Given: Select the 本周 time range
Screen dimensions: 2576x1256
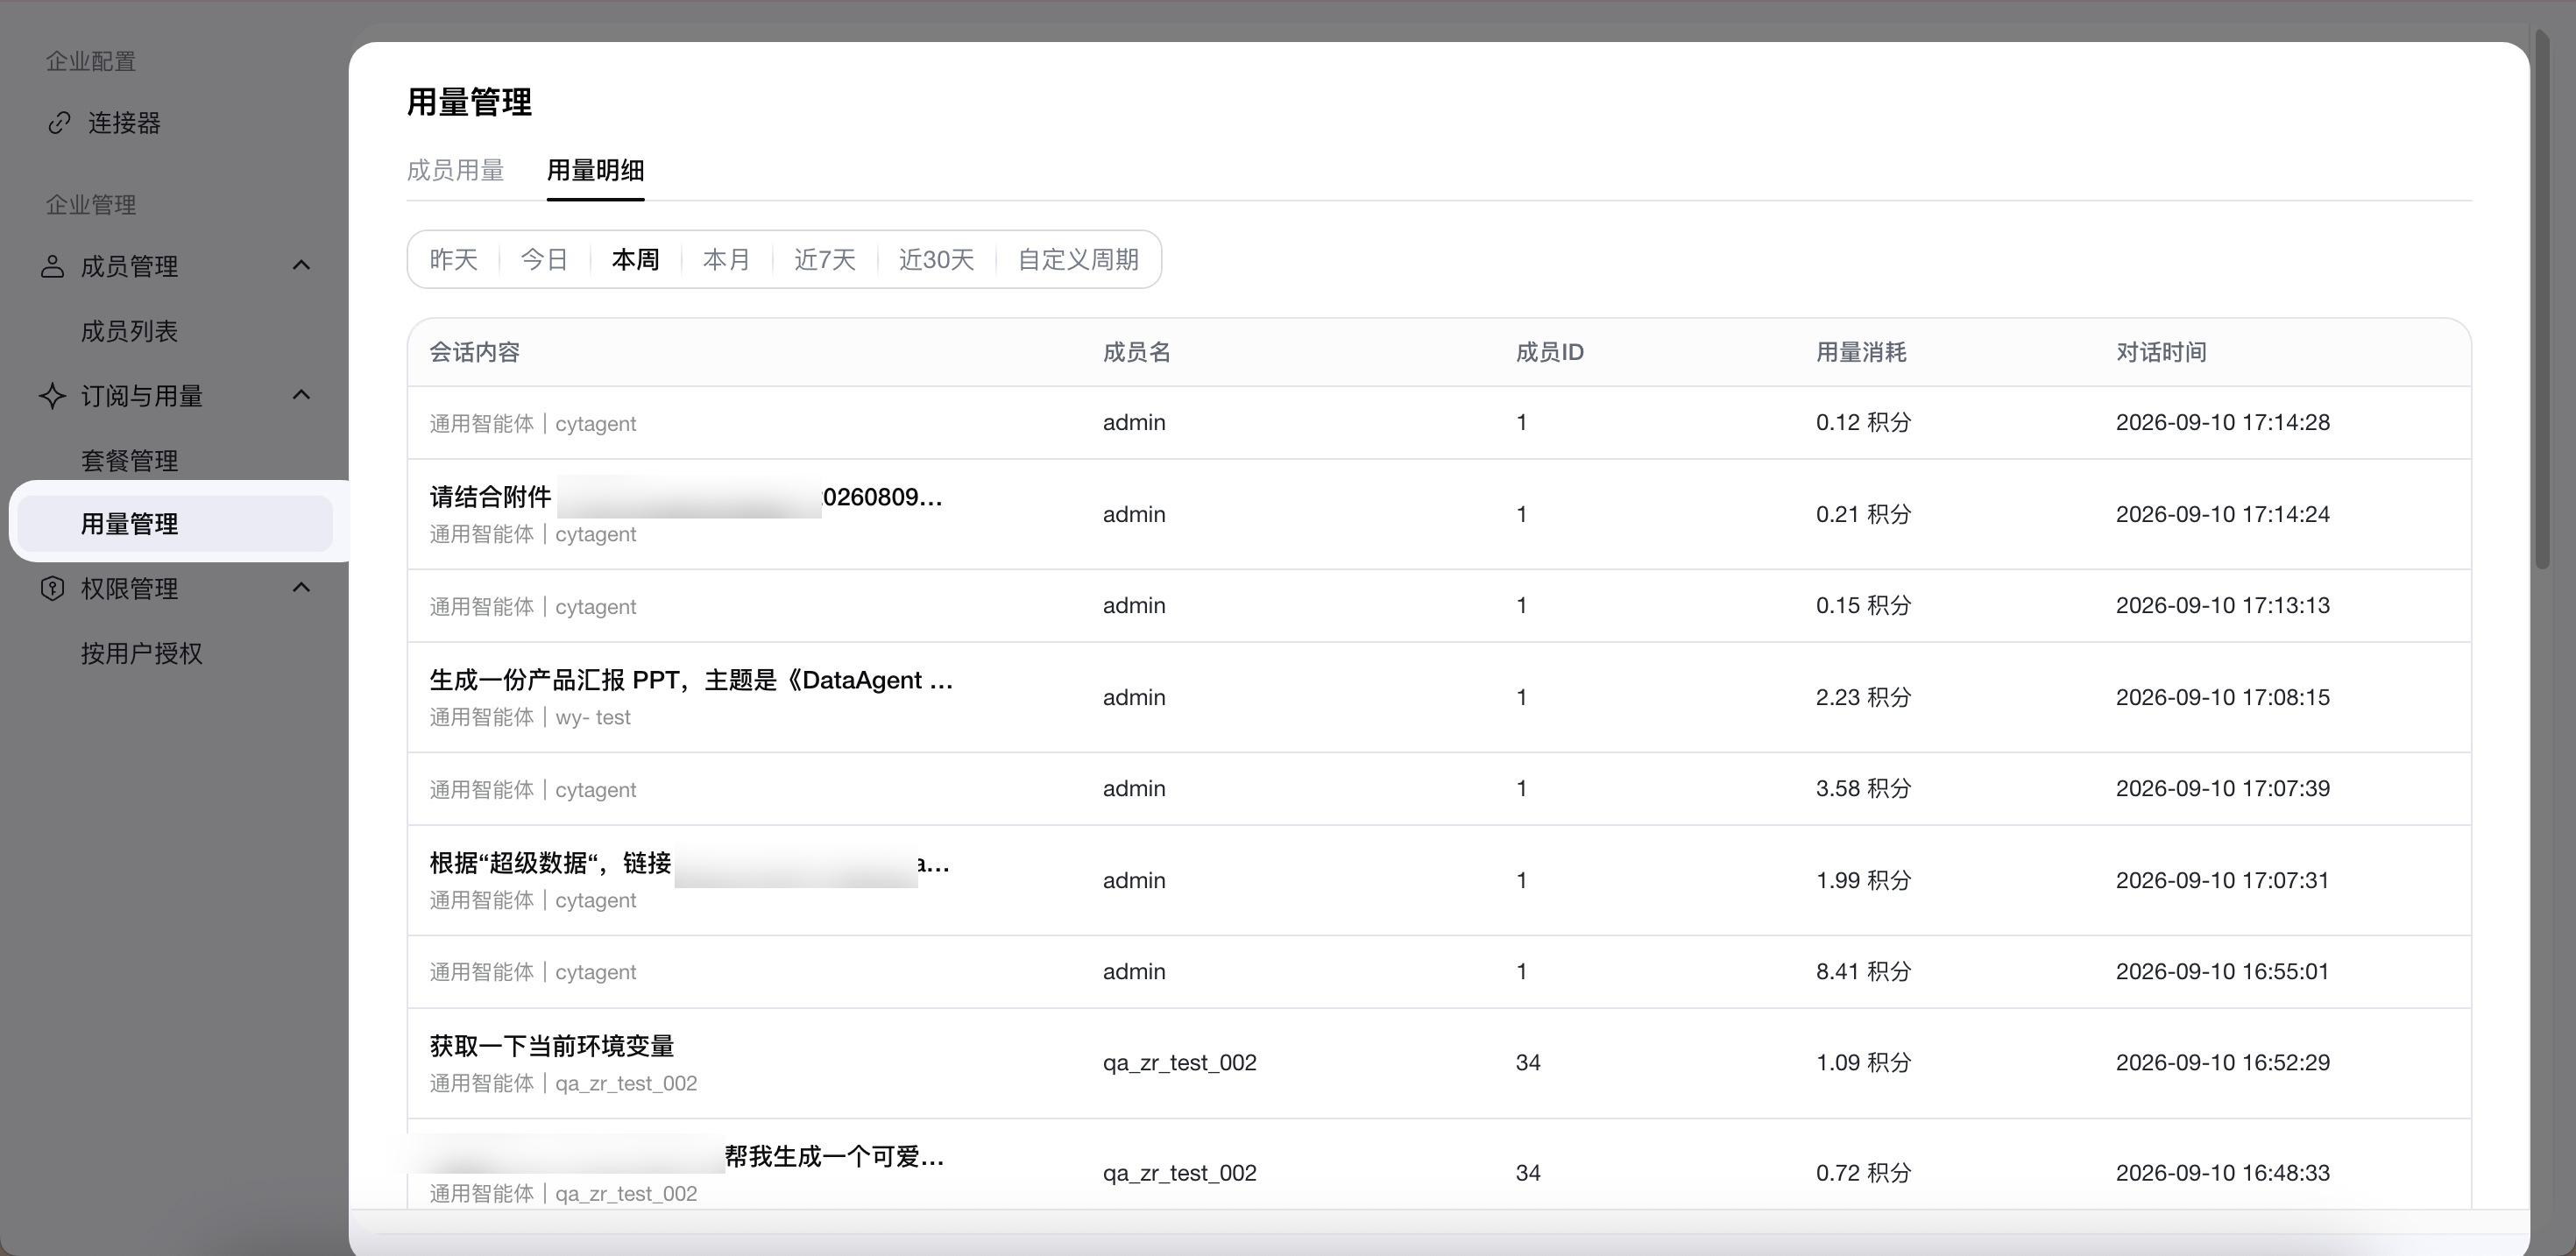Looking at the screenshot, I should coord(636,260).
